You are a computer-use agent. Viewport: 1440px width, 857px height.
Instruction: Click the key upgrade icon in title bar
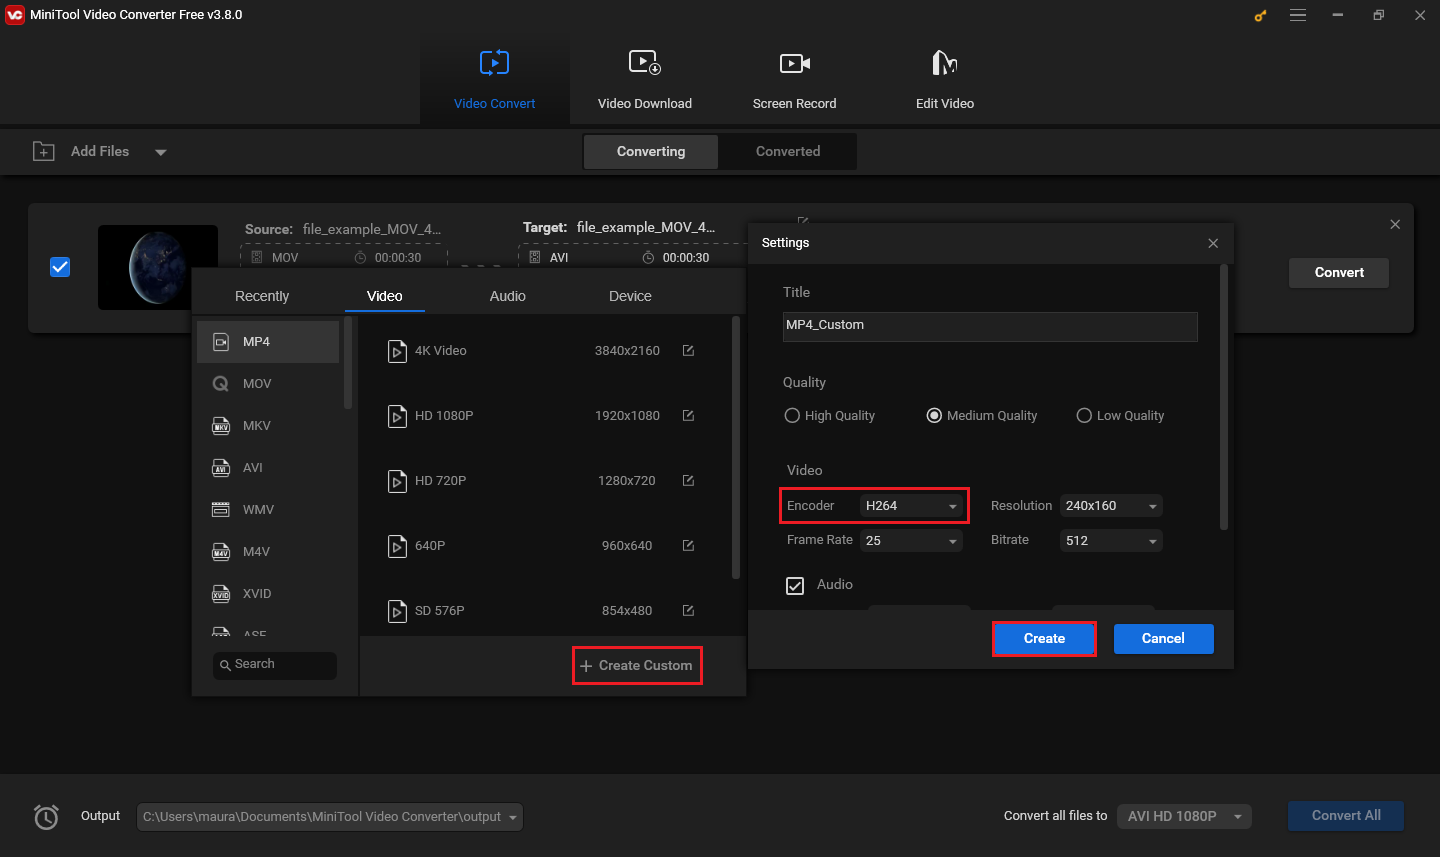click(x=1260, y=15)
